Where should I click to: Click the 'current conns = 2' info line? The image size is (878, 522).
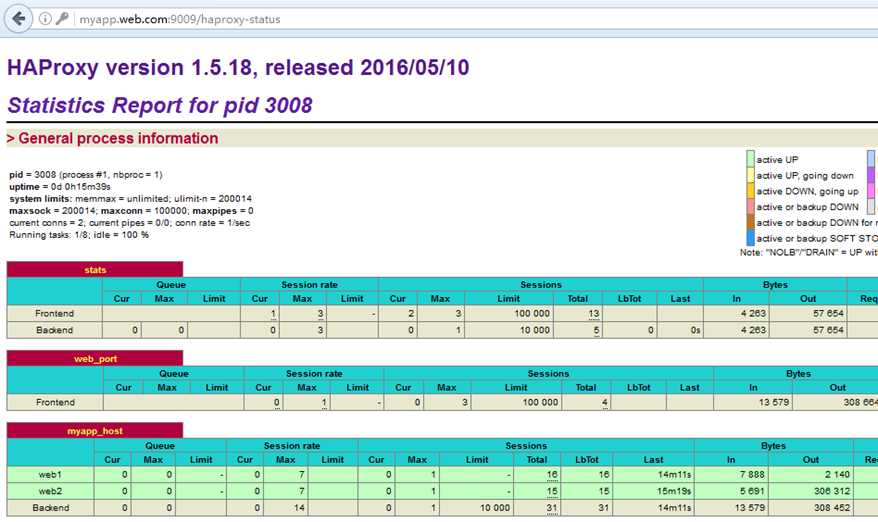129,222
